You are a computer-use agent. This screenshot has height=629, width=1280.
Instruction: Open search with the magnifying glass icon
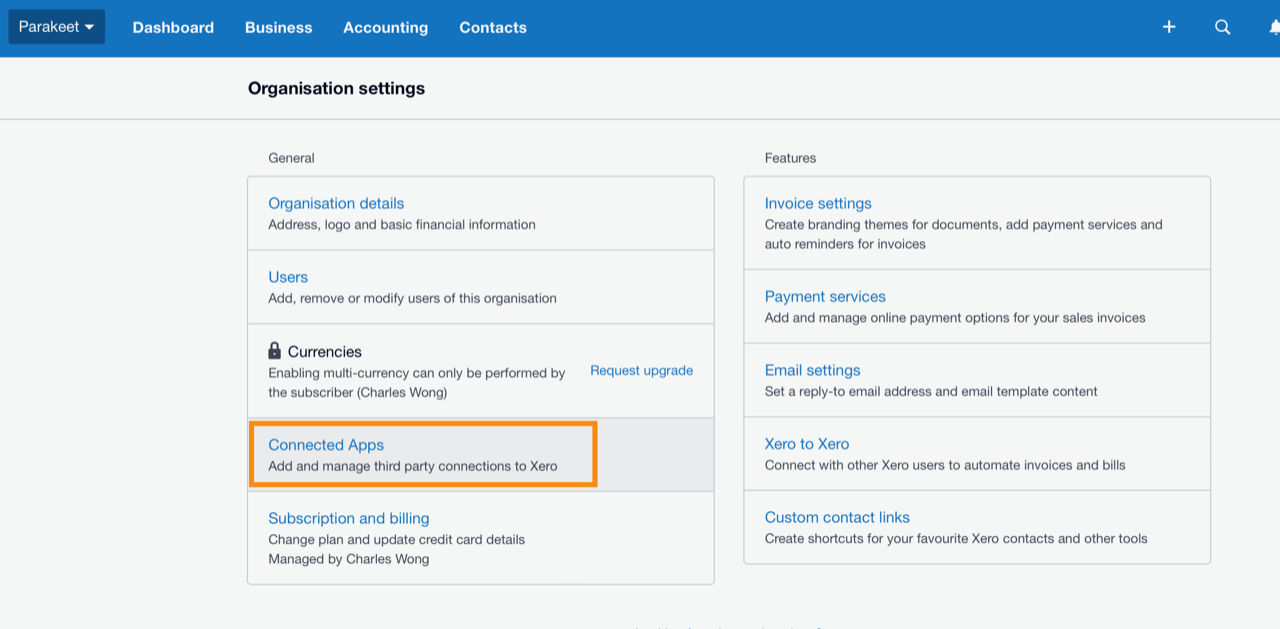point(1222,27)
